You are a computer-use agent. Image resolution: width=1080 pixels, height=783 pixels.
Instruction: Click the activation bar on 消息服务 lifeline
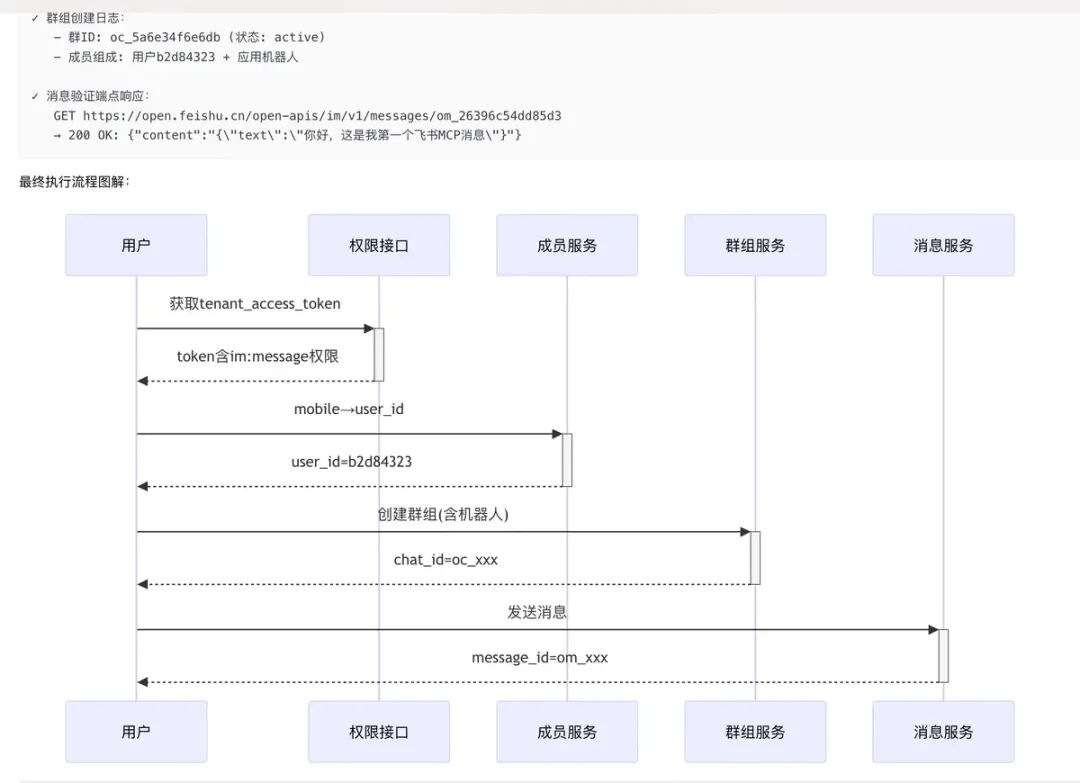coord(943,656)
